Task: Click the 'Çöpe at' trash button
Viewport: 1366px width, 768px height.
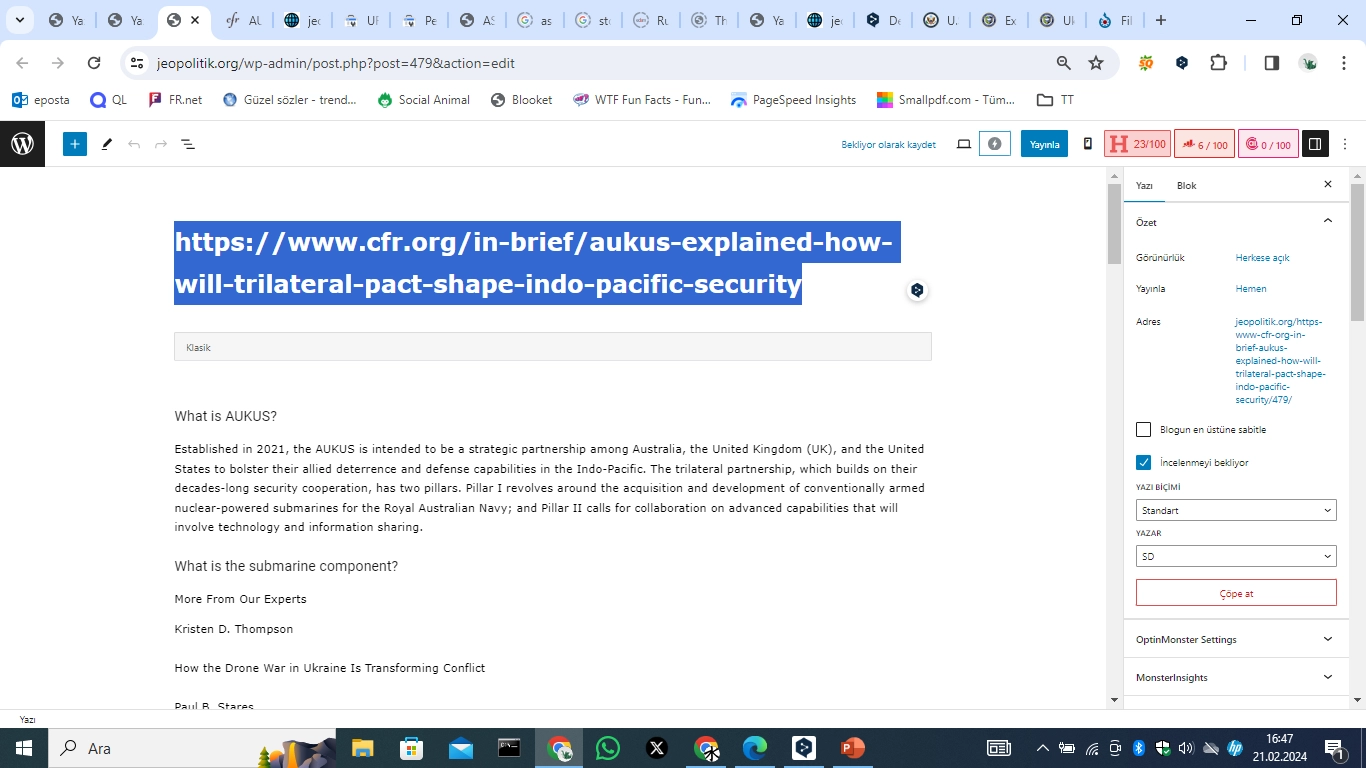Action: coord(1236,593)
